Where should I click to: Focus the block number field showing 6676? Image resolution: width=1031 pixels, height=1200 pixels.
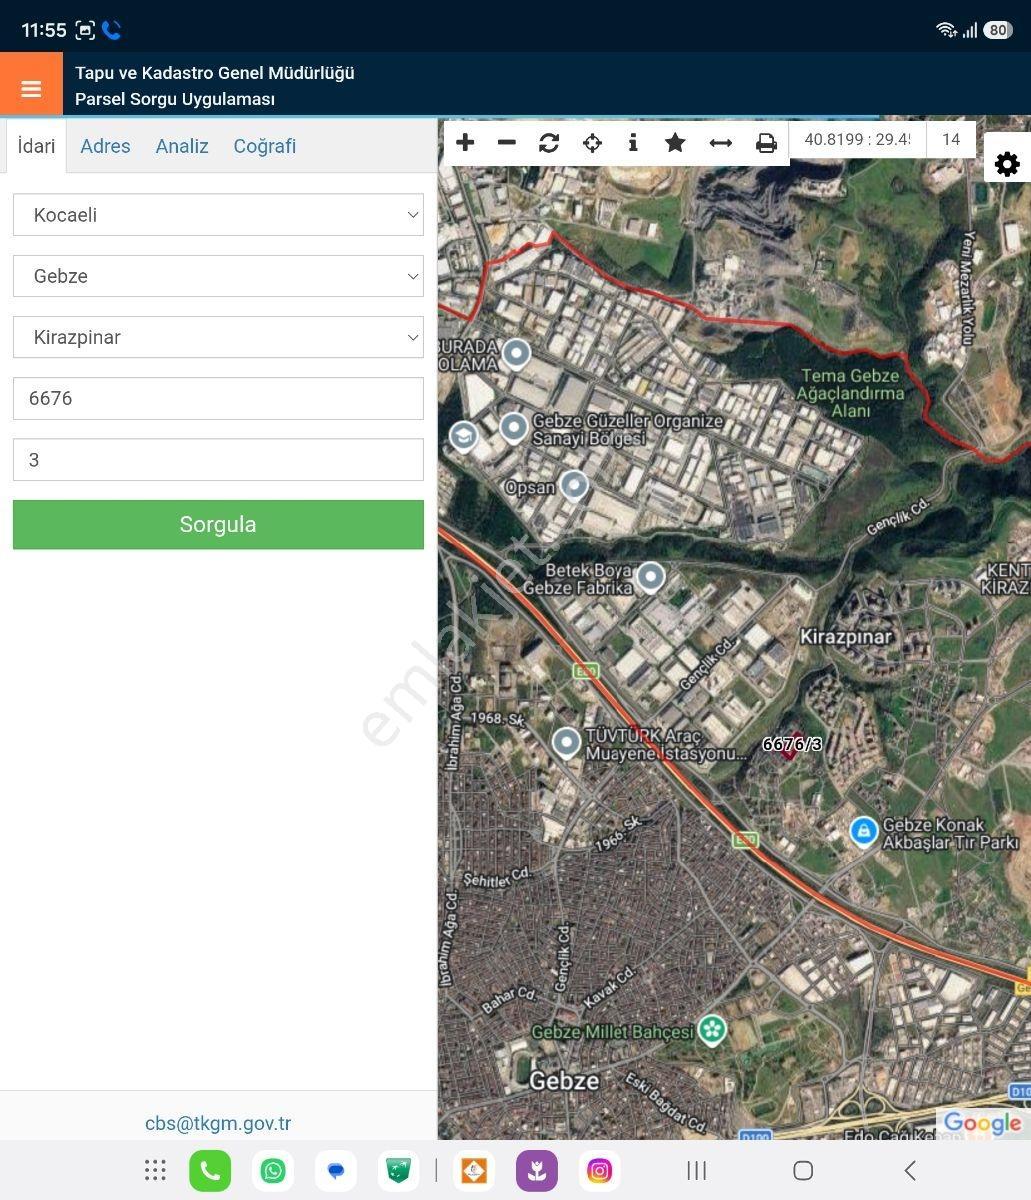(218, 398)
